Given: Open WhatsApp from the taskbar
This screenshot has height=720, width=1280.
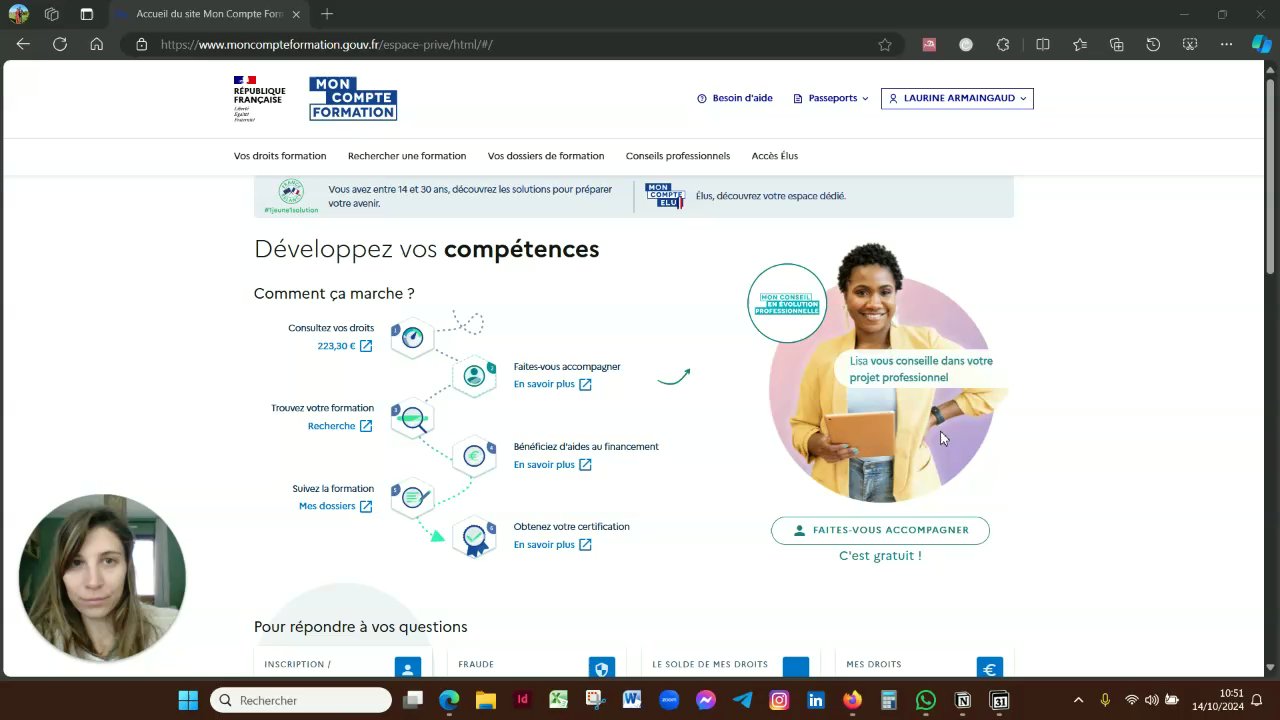Looking at the screenshot, I should [926, 700].
